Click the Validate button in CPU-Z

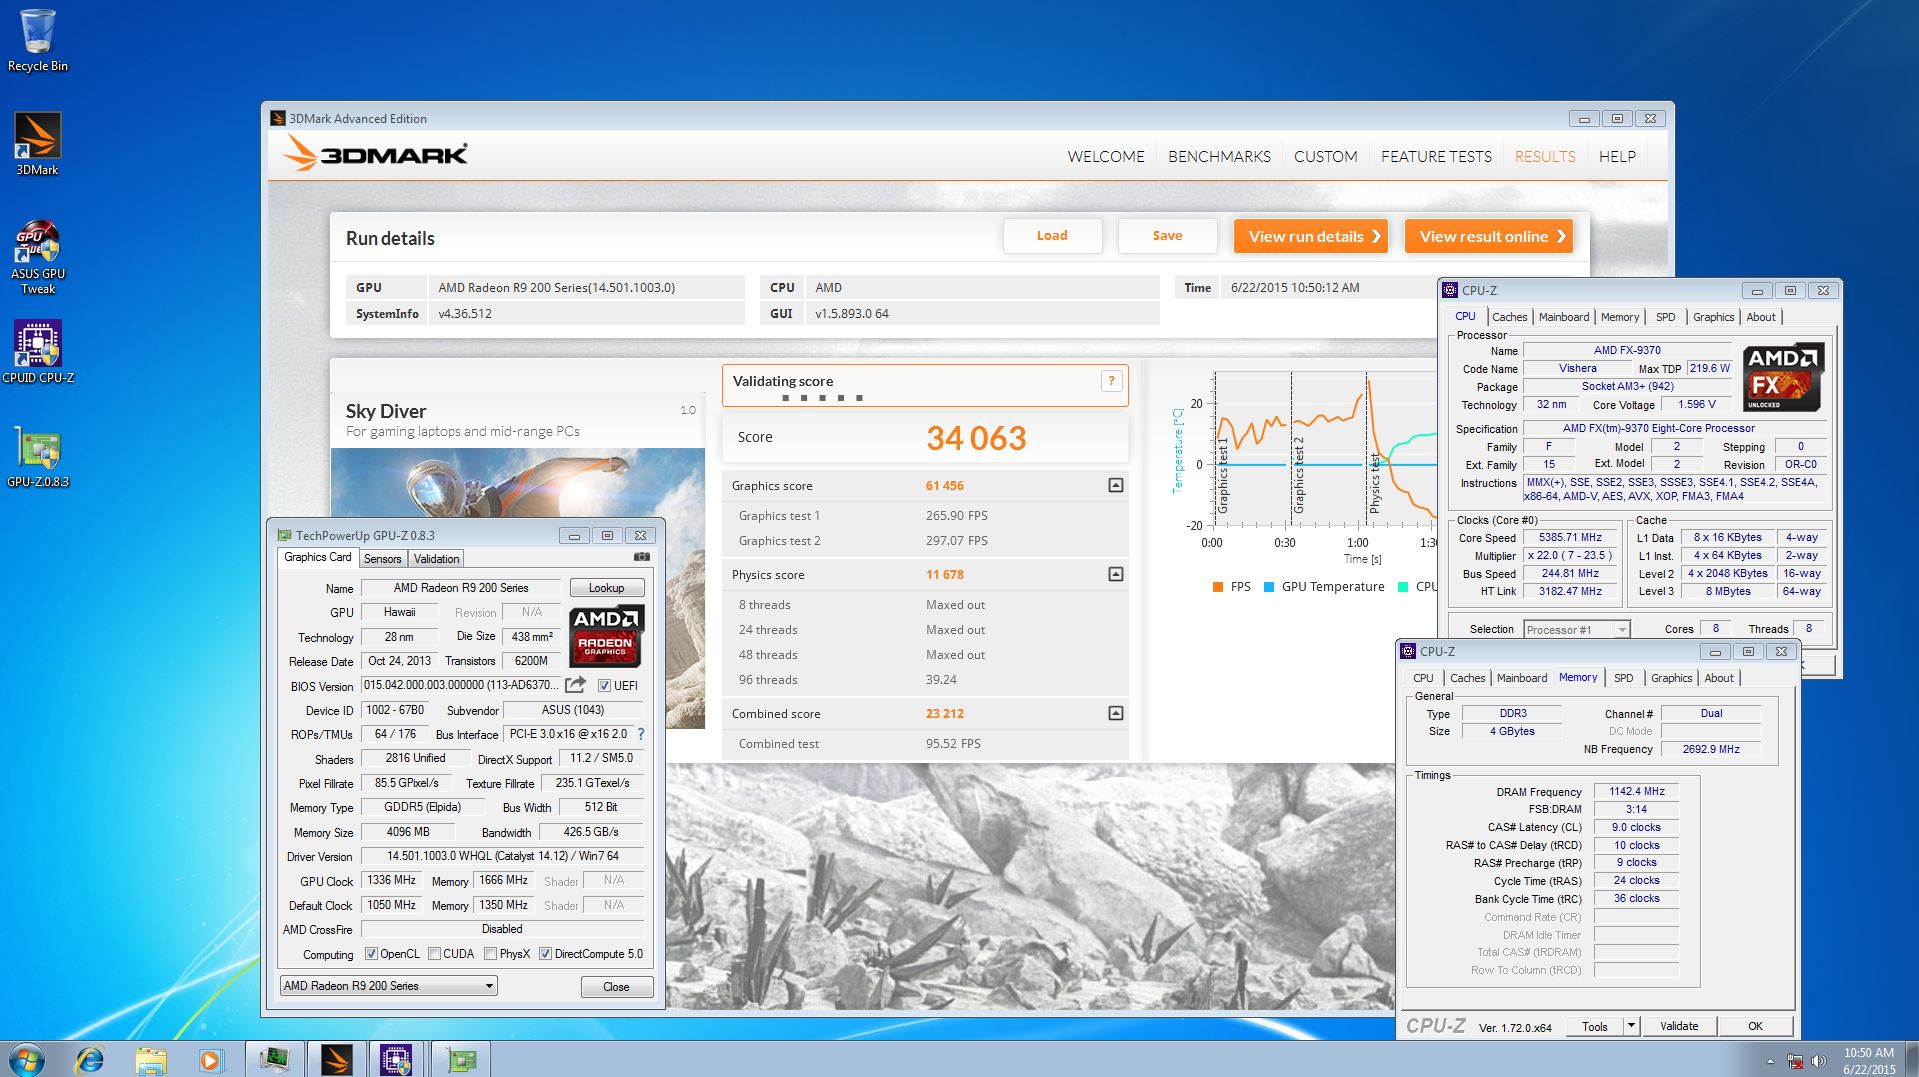(x=1679, y=1026)
